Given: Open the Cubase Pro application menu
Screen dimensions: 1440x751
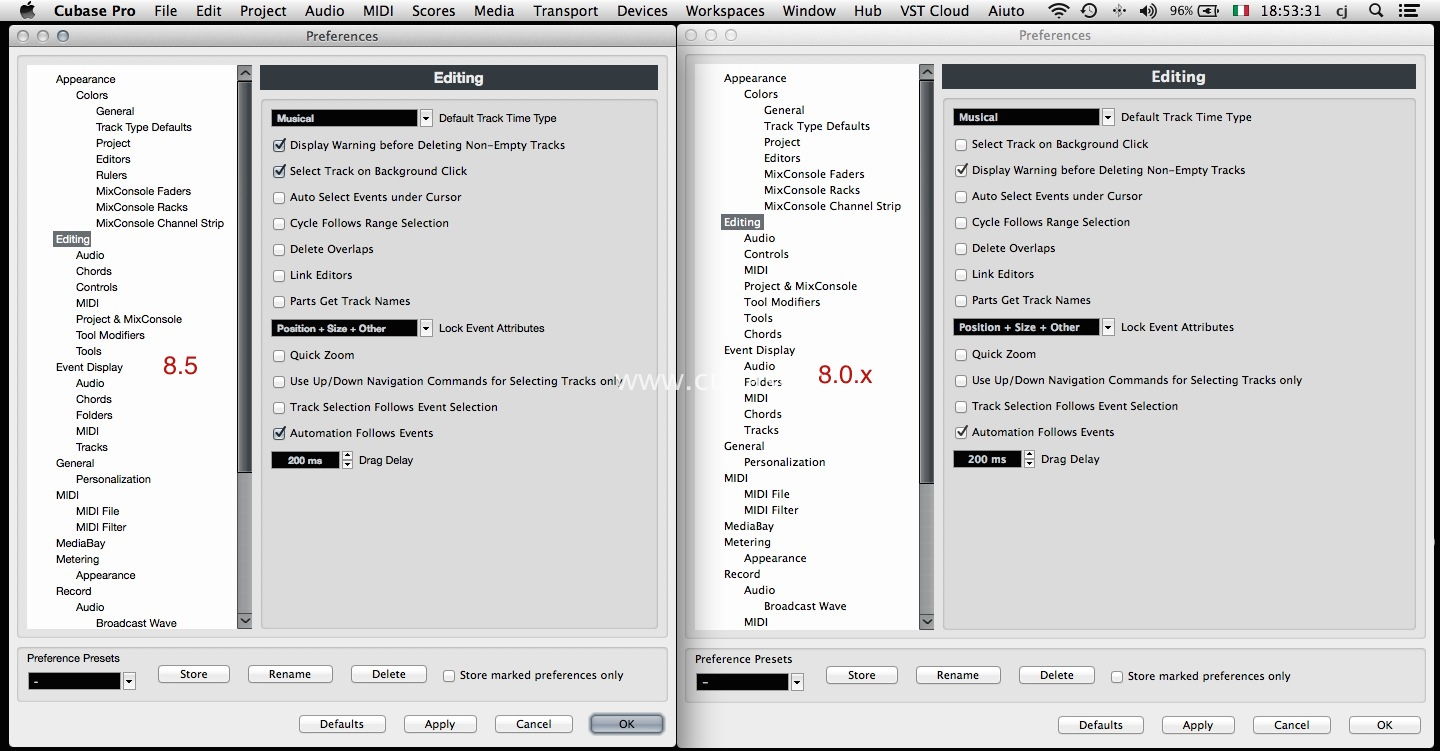Looking at the screenshot, I should pos(93,11).
